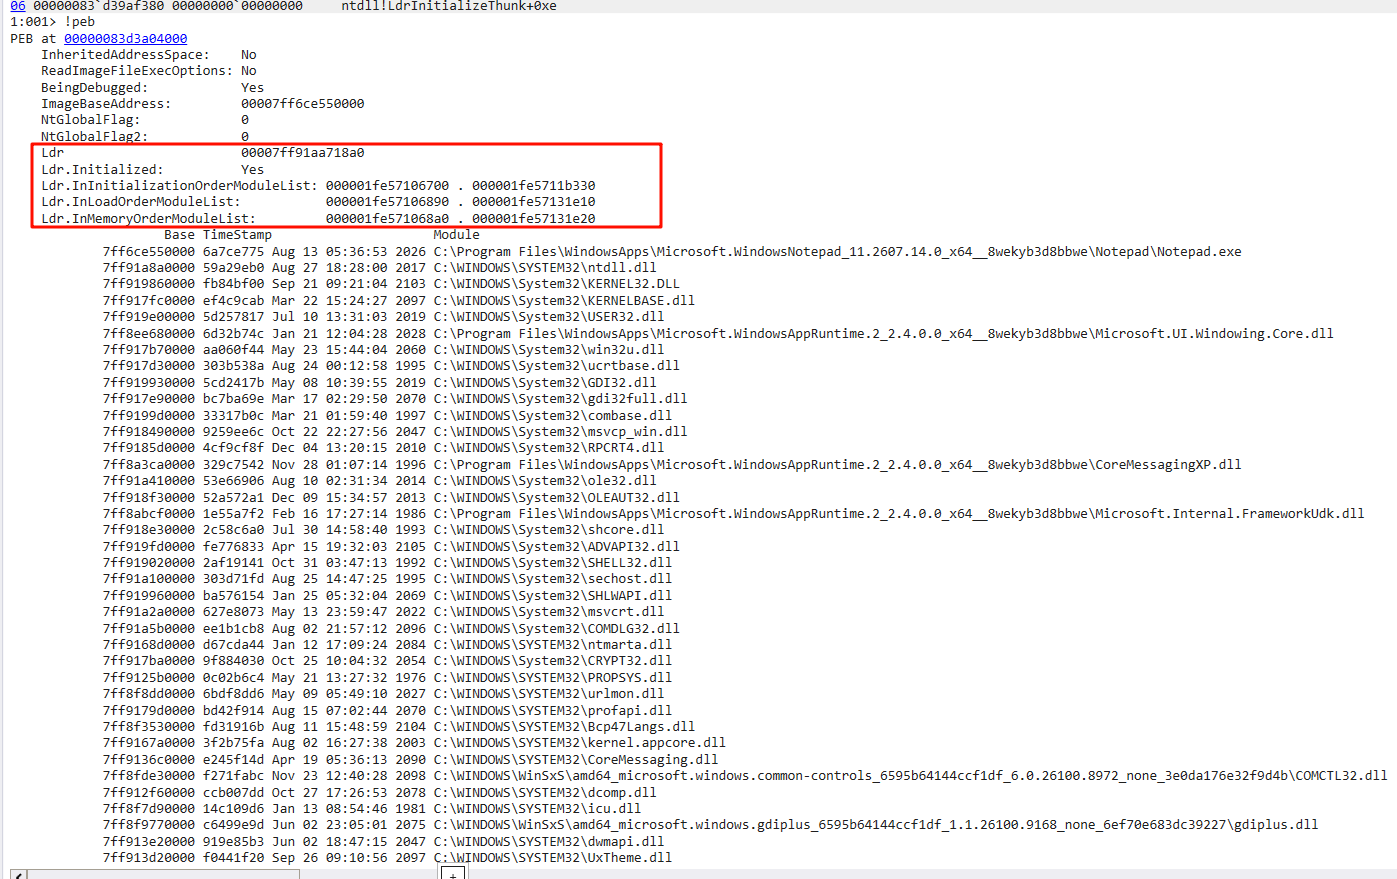The height and width of the screenshot is (879, 1397).
Task: Select the profapi.dll module path
Action: click(x=553, y=710)
